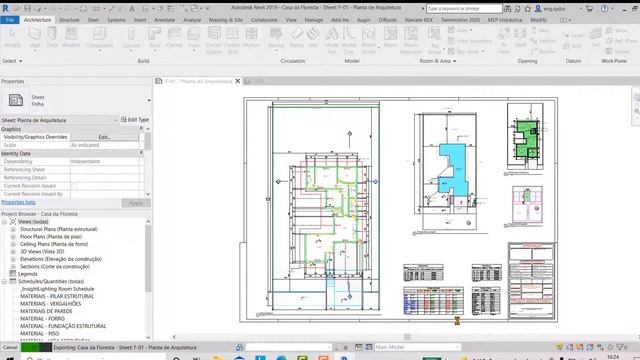The image size is (640, 360).
Task: Choose the Curtain Grid tool
Action: pos(232,40)
